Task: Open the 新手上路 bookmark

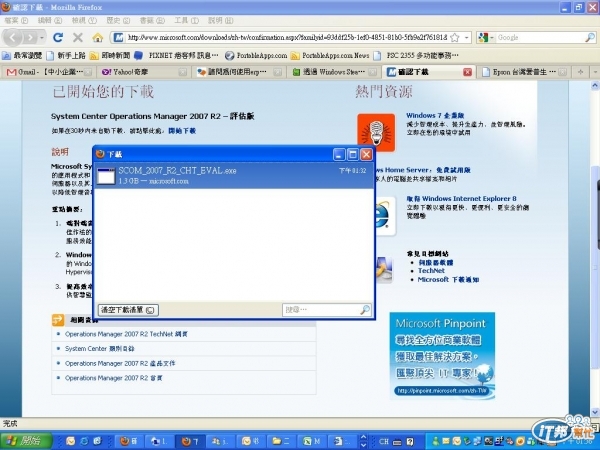Action: click(x=66, y=55)
